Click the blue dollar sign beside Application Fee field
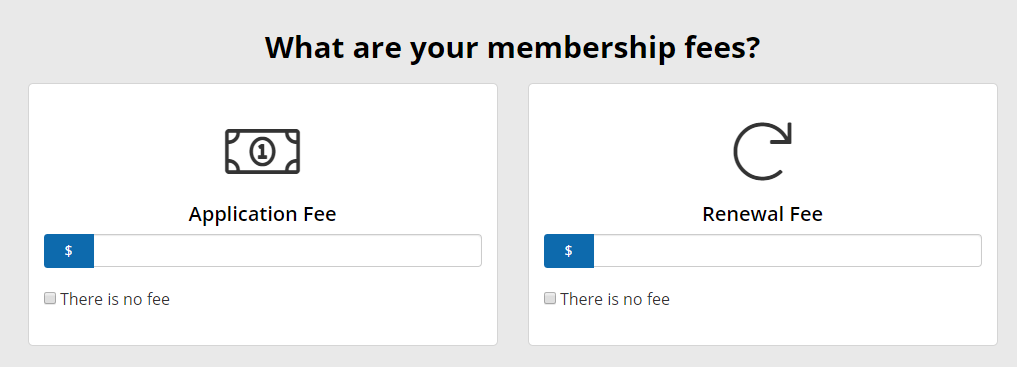The width and height of the screenshot is (1017, 367). [69, 251]
